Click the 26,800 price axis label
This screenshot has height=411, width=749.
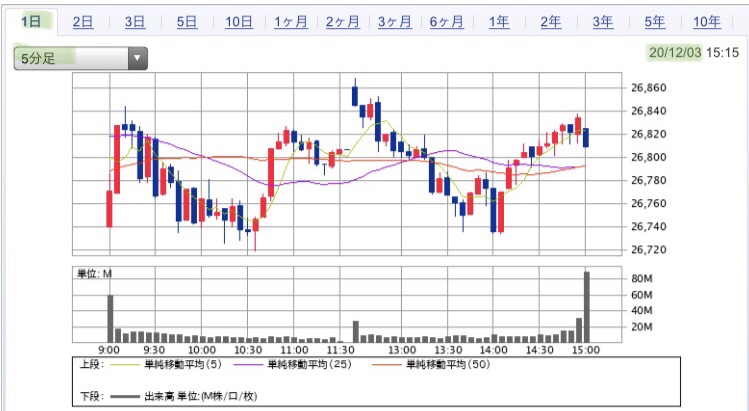(648, 157)
